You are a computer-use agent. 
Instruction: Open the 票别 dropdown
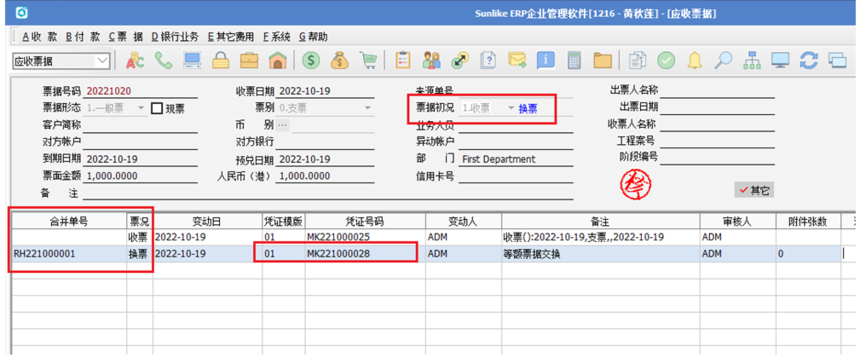click(368, 108)
